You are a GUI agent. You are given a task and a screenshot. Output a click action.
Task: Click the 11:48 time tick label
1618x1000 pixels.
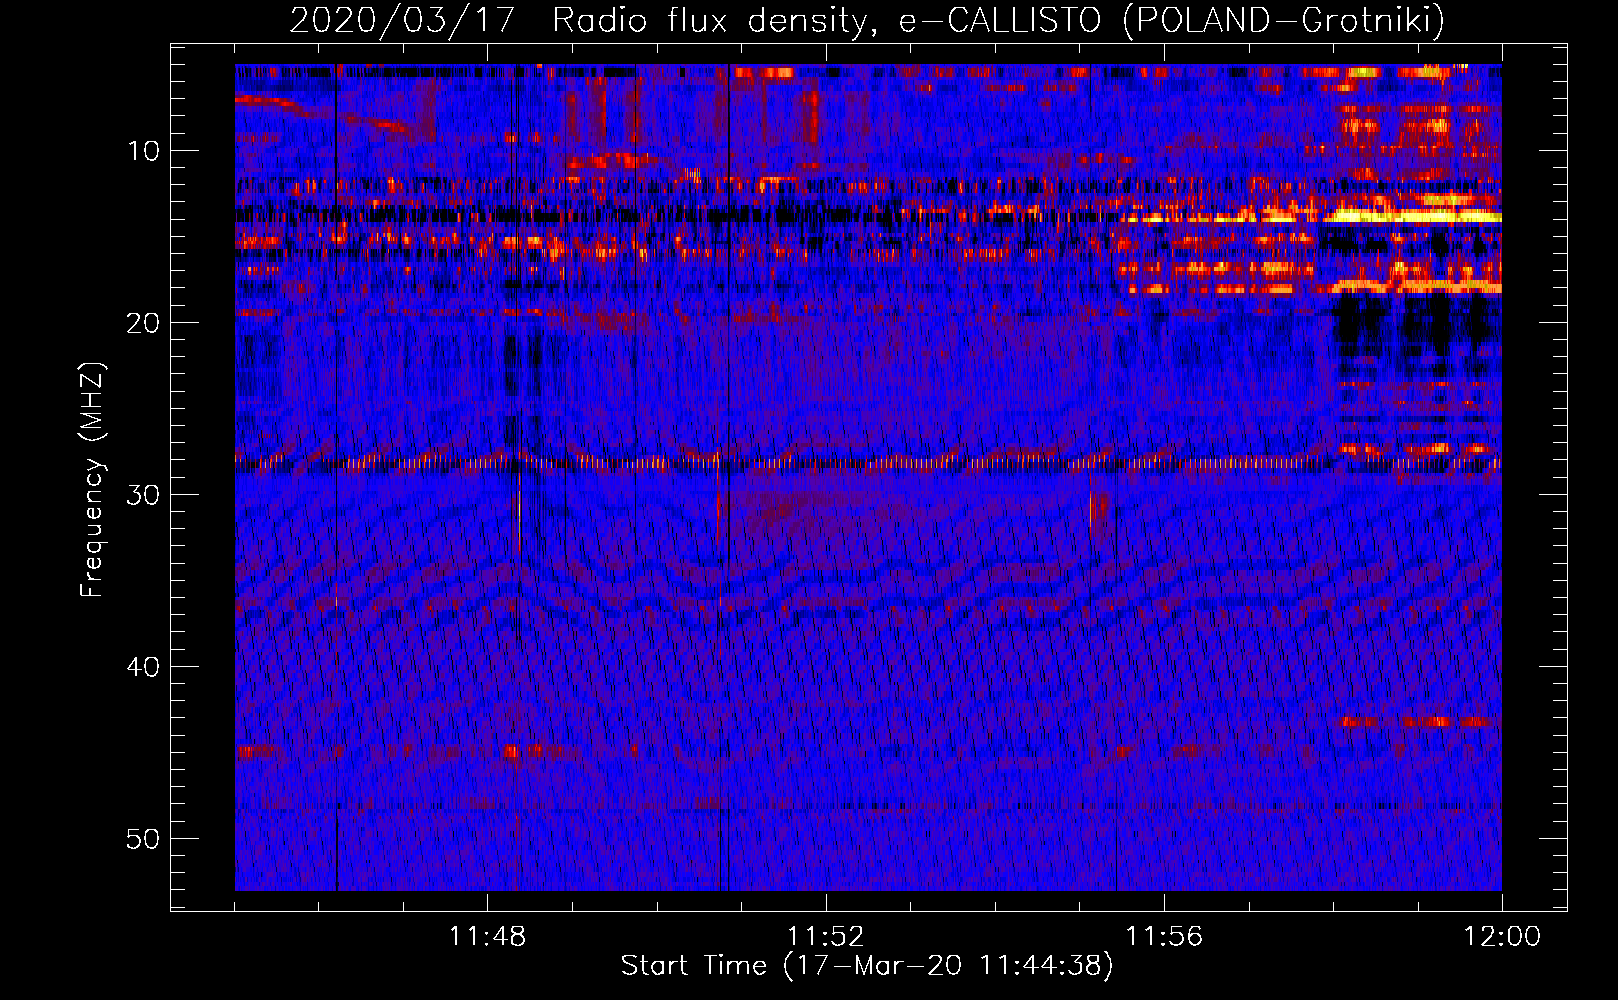click(487, 937)
